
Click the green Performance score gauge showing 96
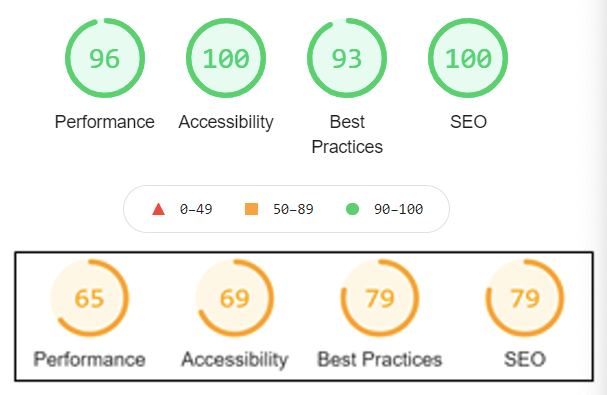pos(105,58)
